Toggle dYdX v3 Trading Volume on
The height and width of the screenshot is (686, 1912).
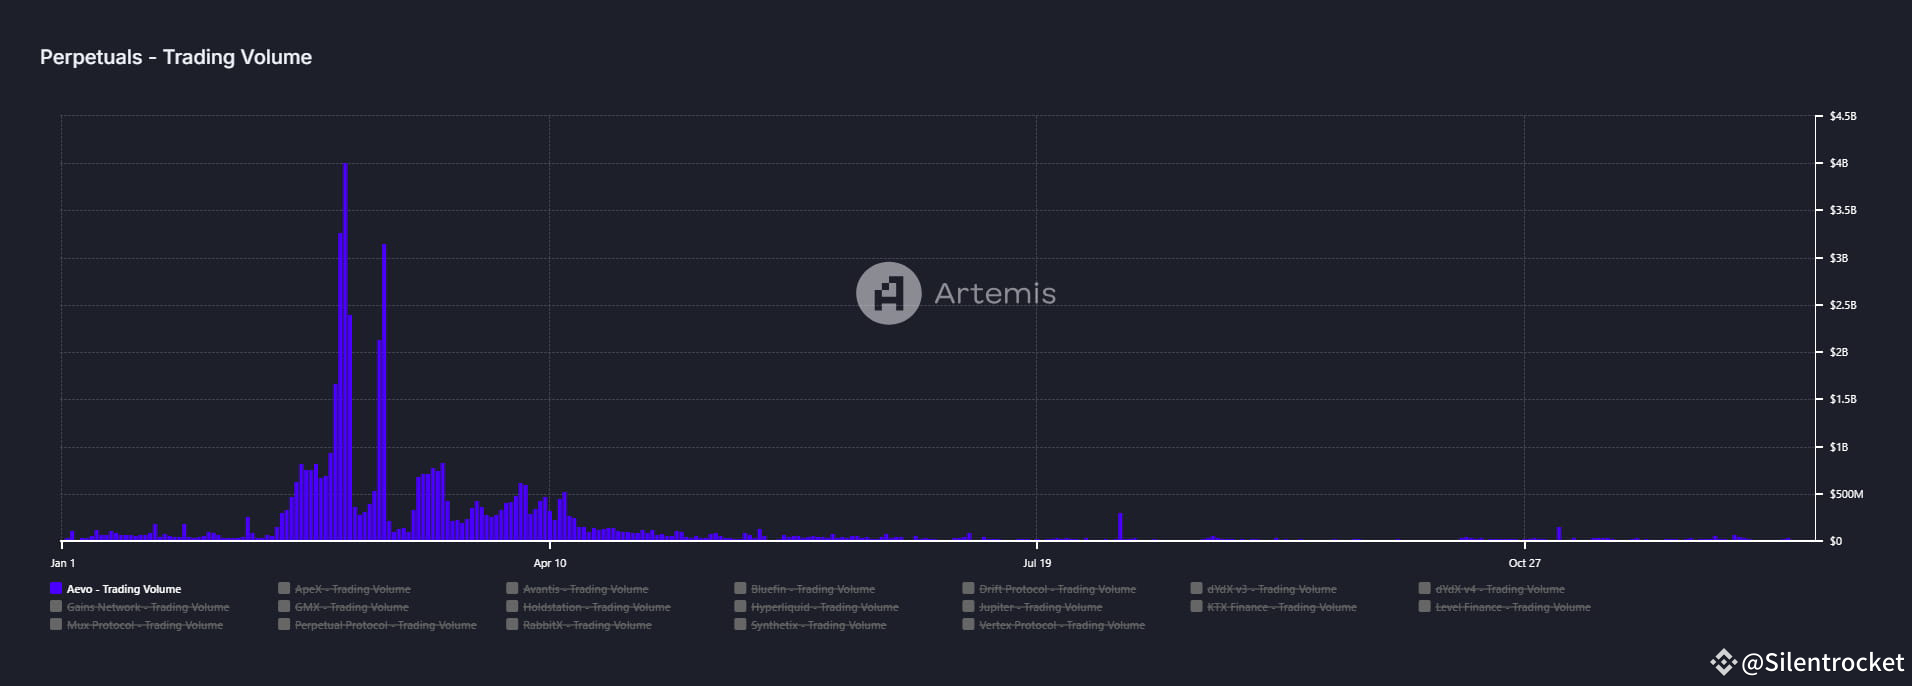1264,589
